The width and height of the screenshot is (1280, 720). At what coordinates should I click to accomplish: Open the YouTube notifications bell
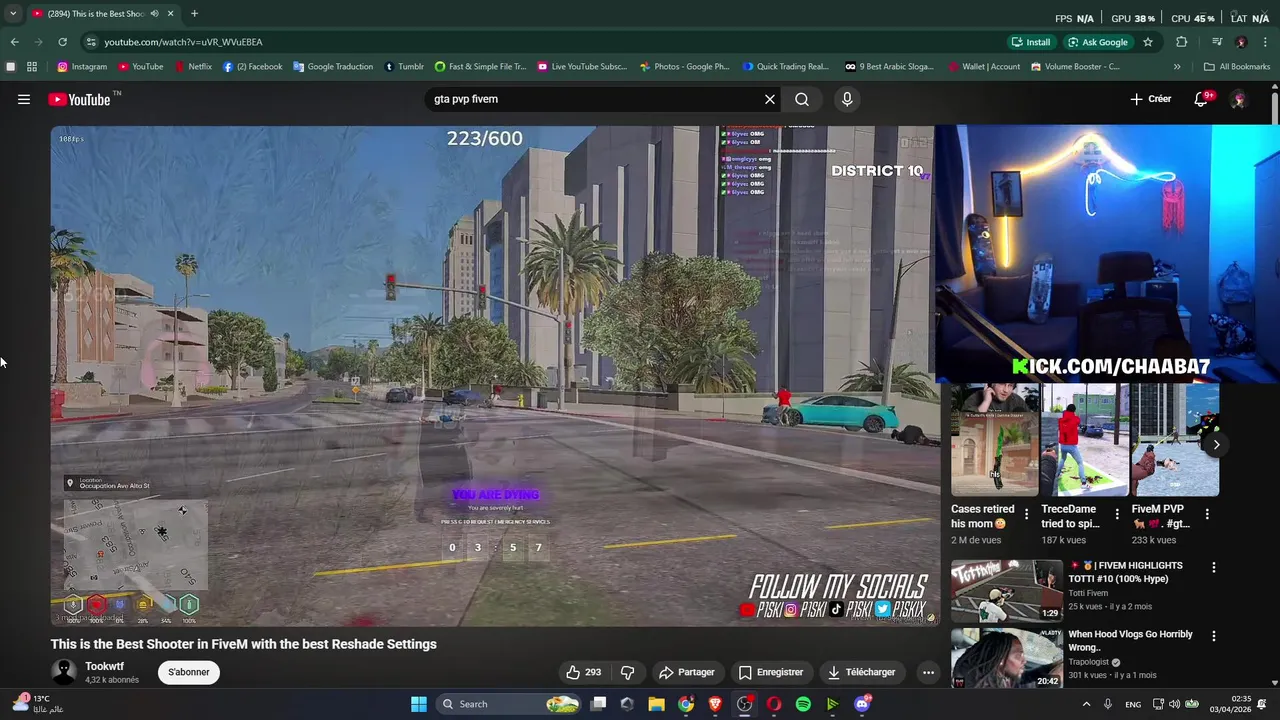pos(1201,99)
